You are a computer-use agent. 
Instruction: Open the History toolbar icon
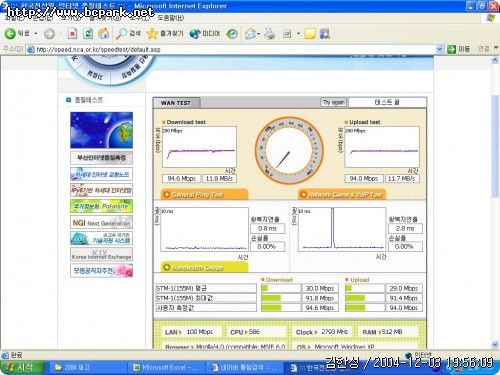[232, 34]
